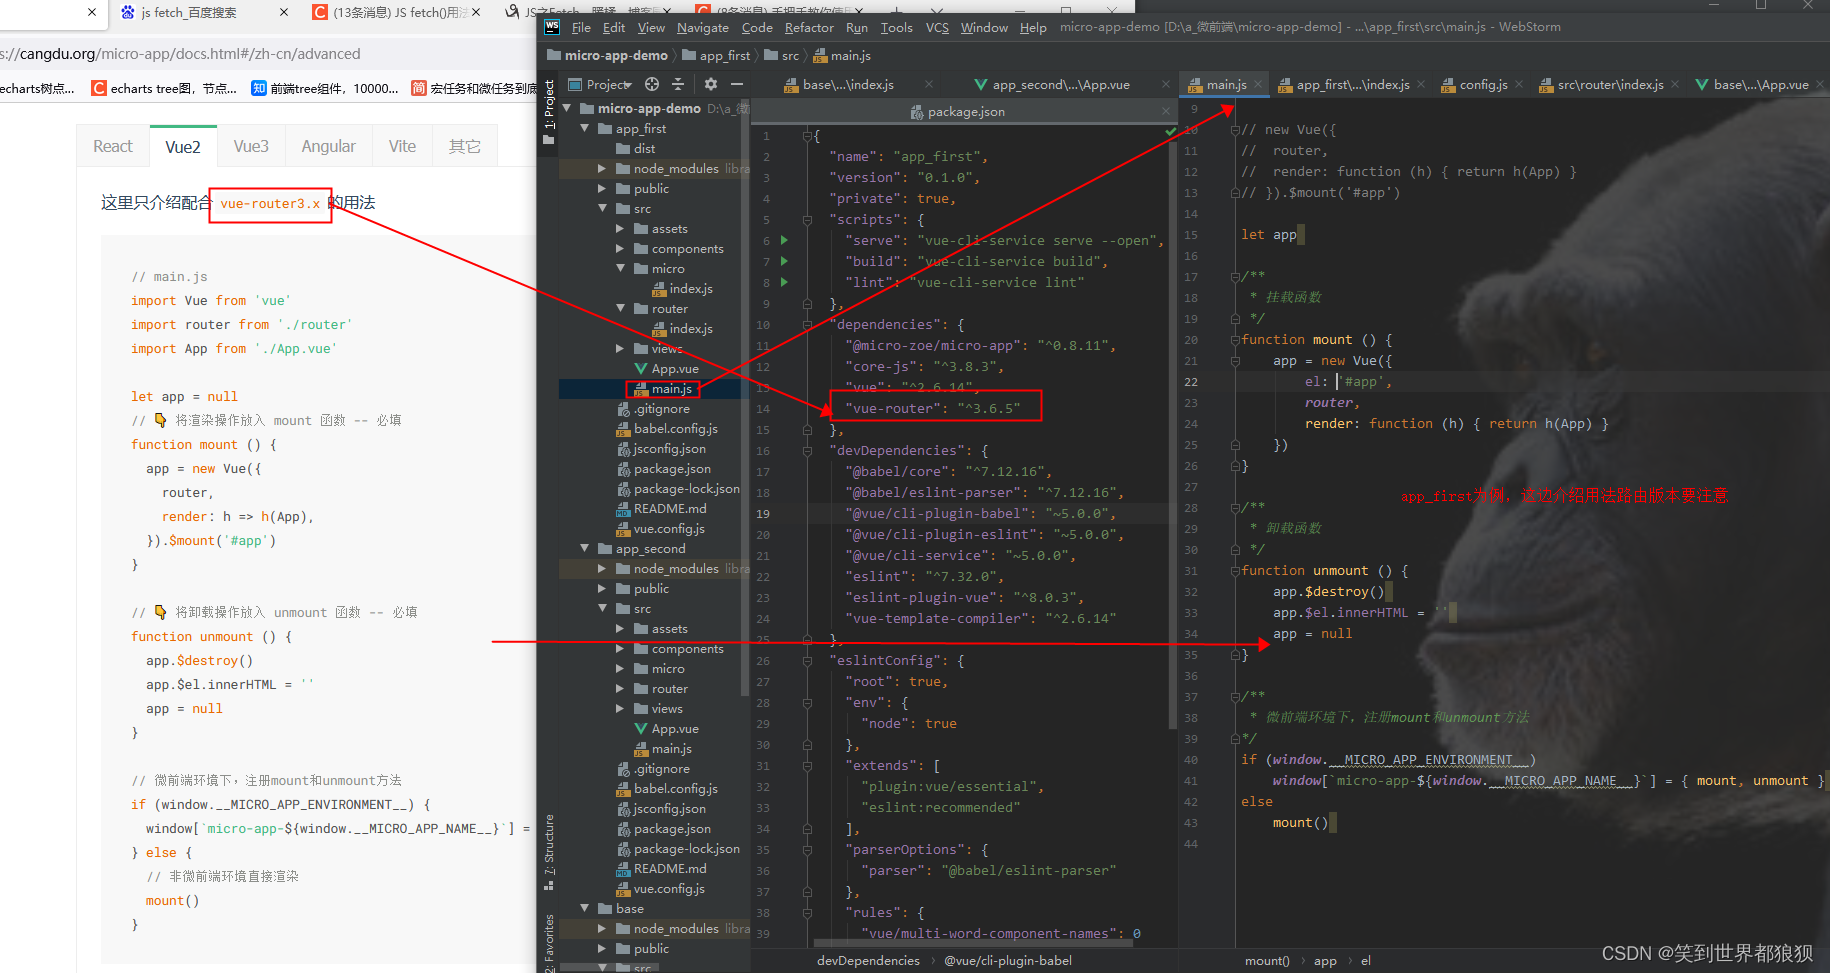Close the package.json editor tab
This screenshot has width=1830, height=973.
1165,111
